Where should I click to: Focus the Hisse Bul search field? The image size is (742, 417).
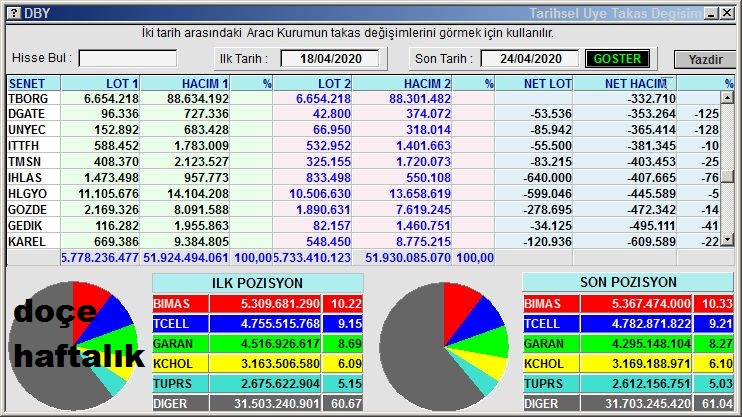(128, 58)
